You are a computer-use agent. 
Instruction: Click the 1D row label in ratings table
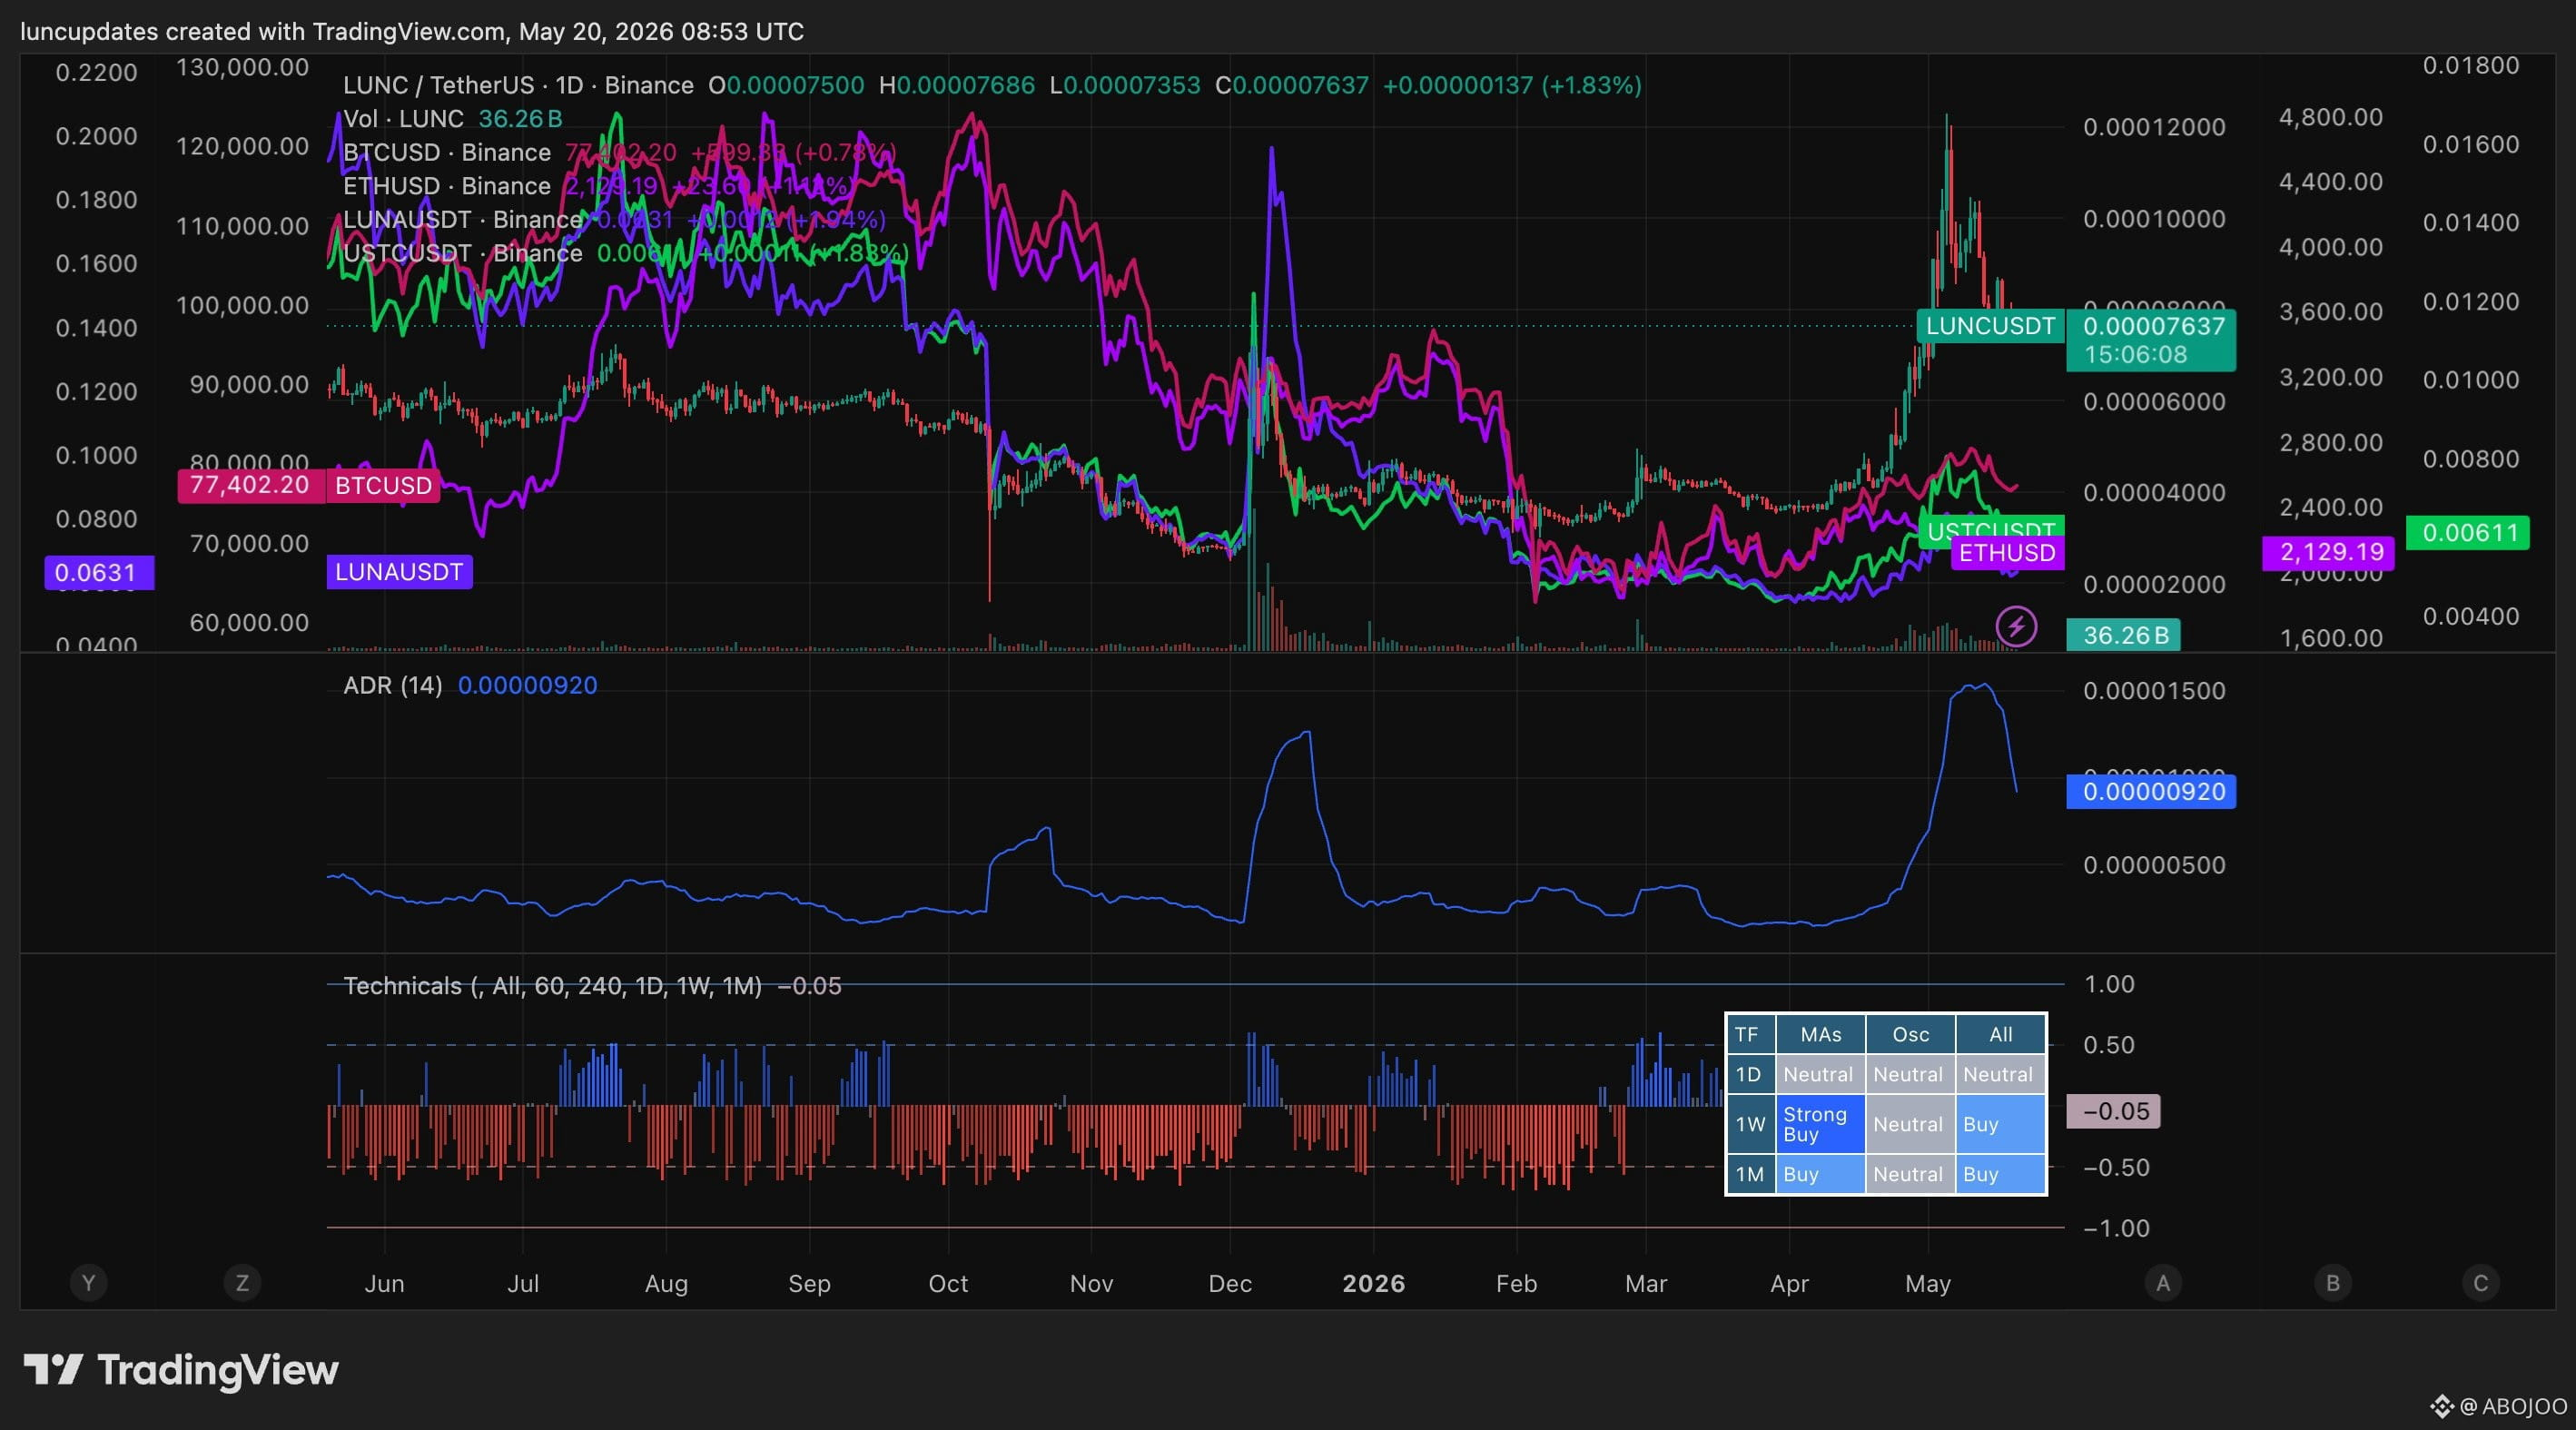coord(1750,1075)
